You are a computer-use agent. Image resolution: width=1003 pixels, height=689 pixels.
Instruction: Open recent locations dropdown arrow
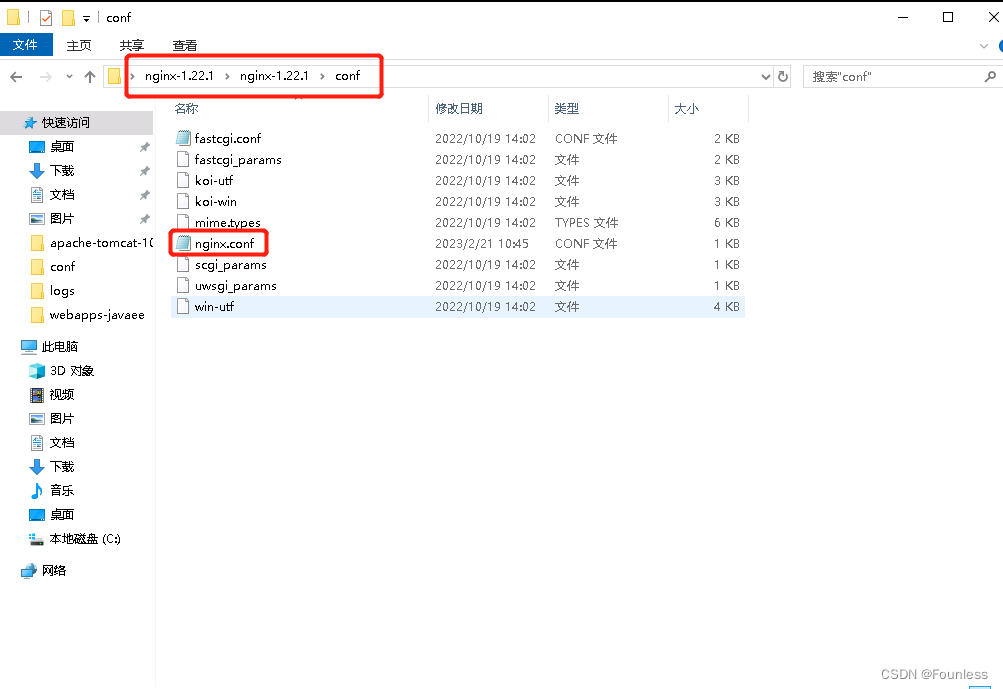[69, 77]
